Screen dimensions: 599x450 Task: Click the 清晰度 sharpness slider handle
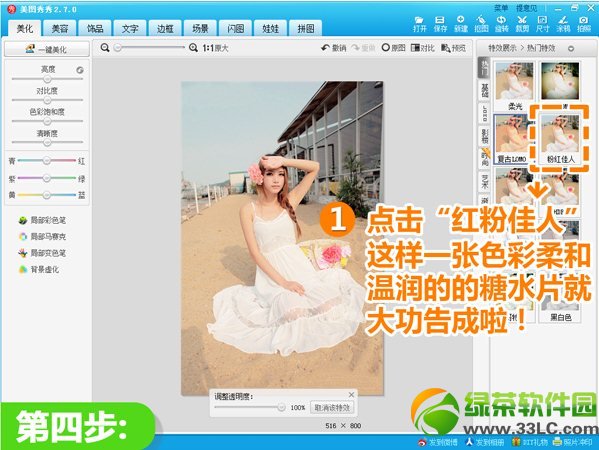tap(47, 142)
